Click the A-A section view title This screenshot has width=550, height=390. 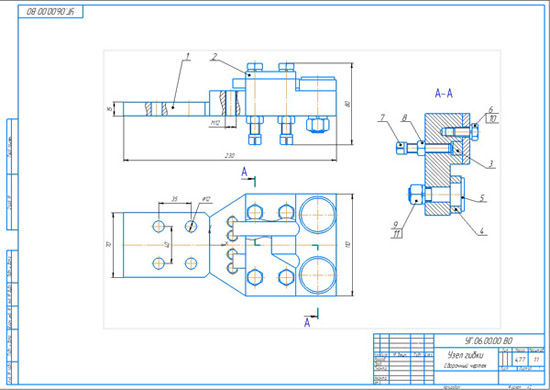coord(444,93)
